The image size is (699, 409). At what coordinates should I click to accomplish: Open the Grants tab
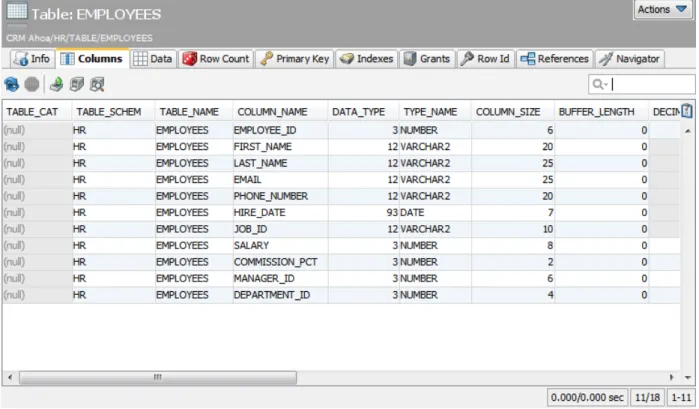tap(427, 59)
